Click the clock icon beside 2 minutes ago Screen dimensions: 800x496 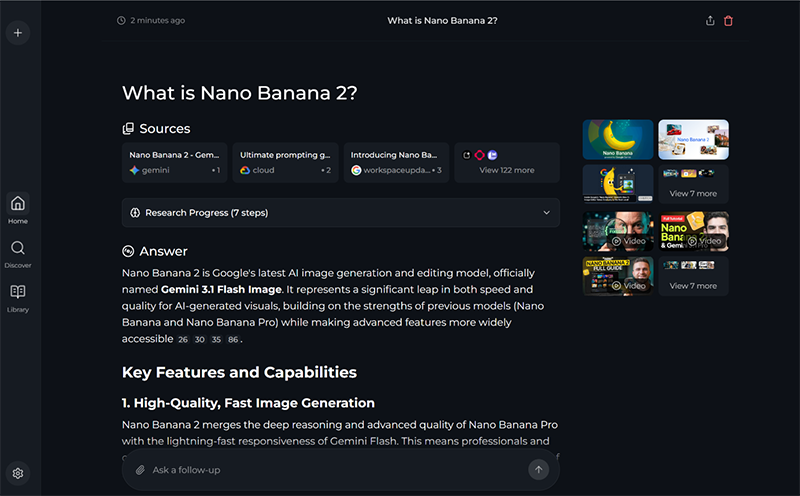[x=121, y=20]
